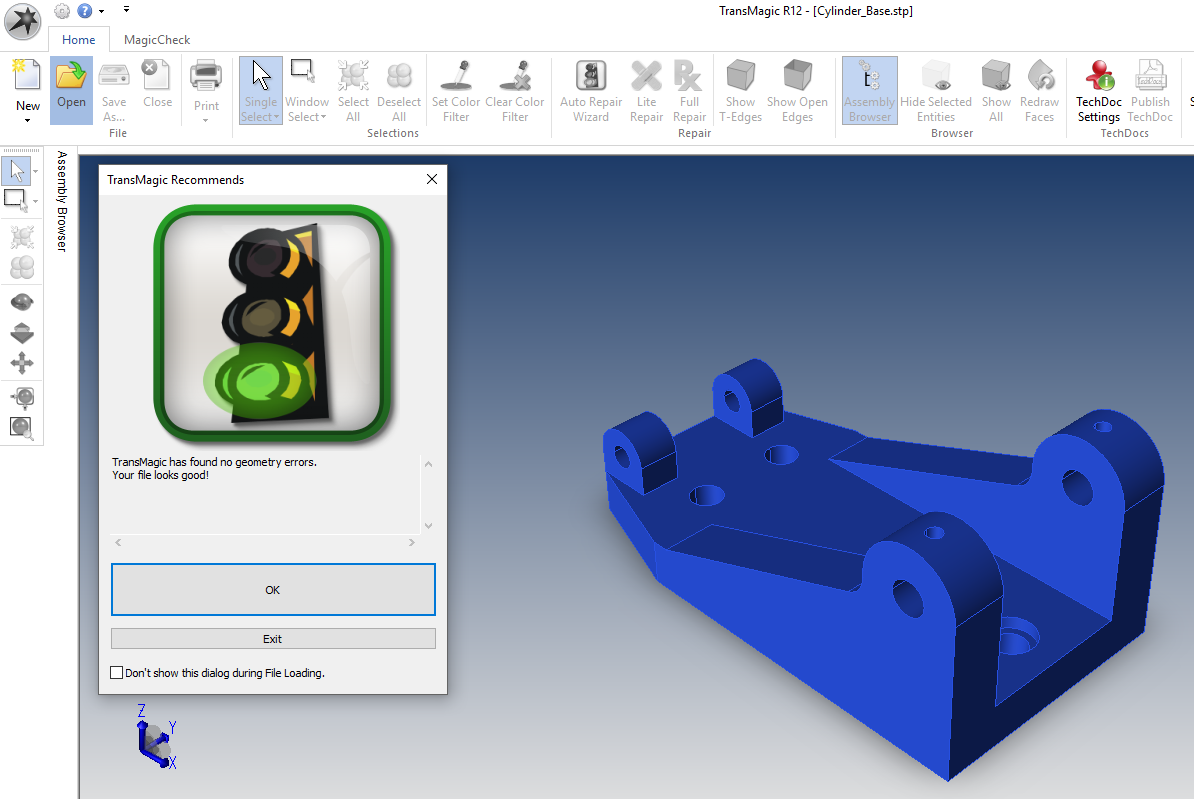Open a file with the Open button
1194x799 pixels.
pyautogui.click(x=71, y=90)
